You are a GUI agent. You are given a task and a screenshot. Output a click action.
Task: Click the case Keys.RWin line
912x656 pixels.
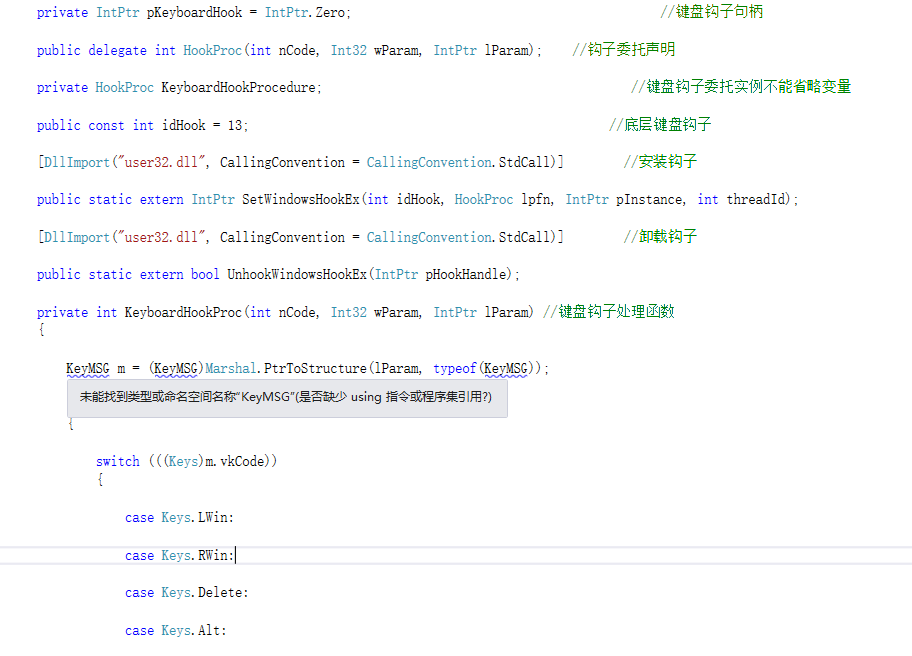pos(179,555)
